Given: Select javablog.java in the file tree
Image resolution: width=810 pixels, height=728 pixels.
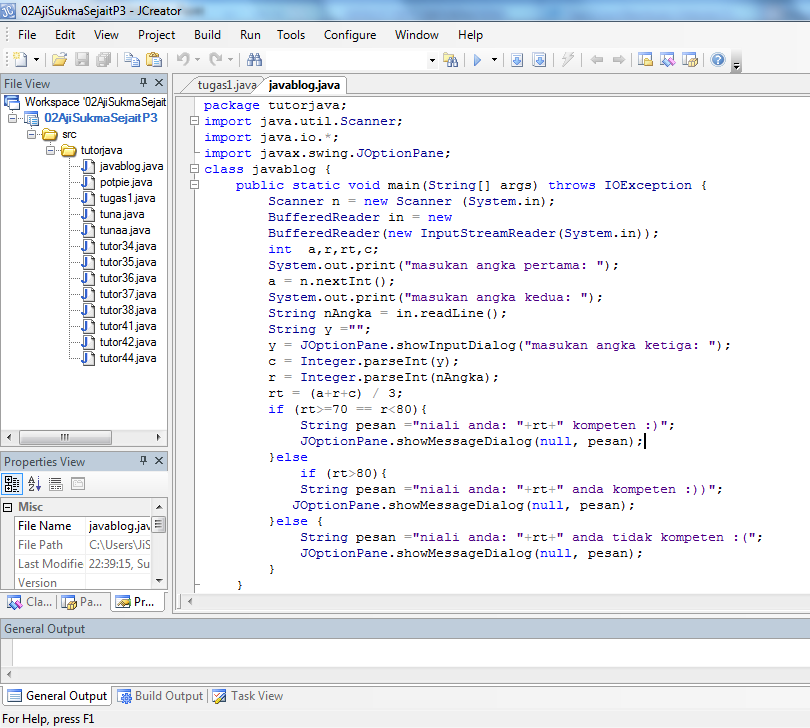Looking at the screenshot, I should (x=131, y=166).
